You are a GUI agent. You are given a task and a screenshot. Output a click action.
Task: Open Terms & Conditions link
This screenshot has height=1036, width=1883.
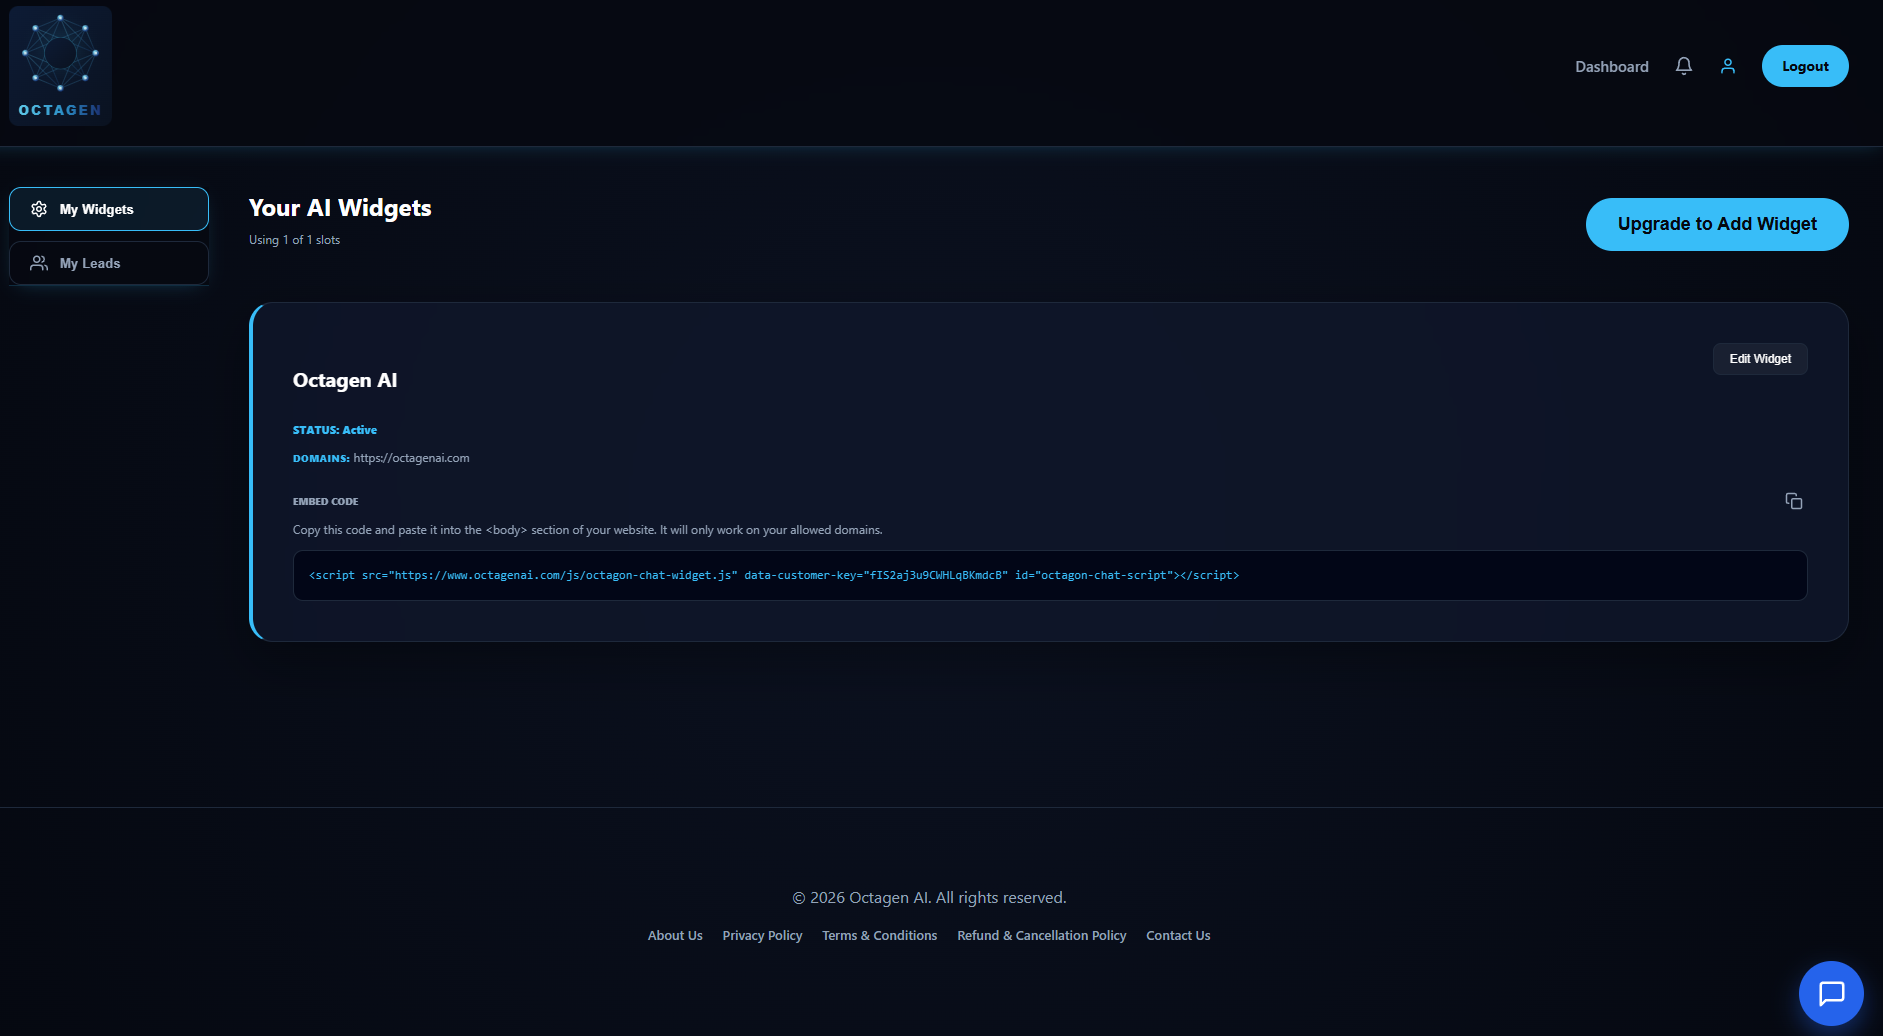pos(879,936)
